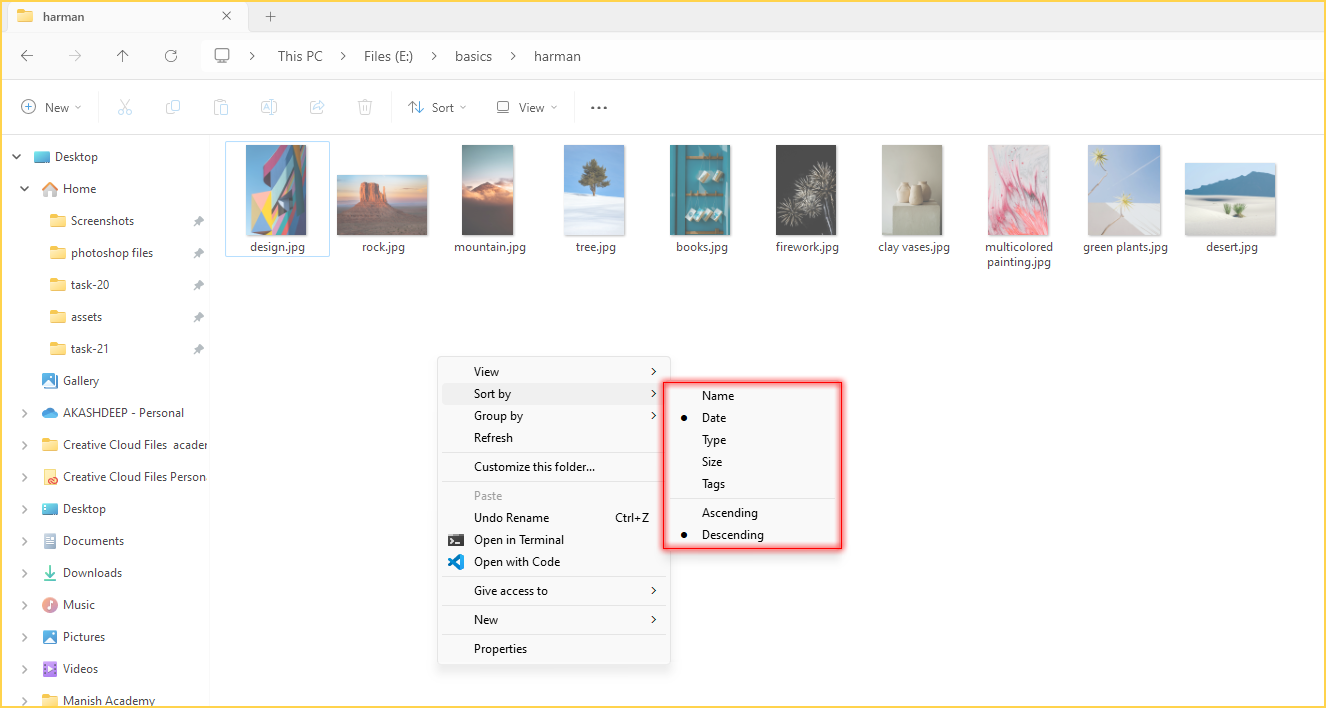
Task: Navigate to basics in breadcrumb path
Action: pyautogui.click(x=473, y=56)
